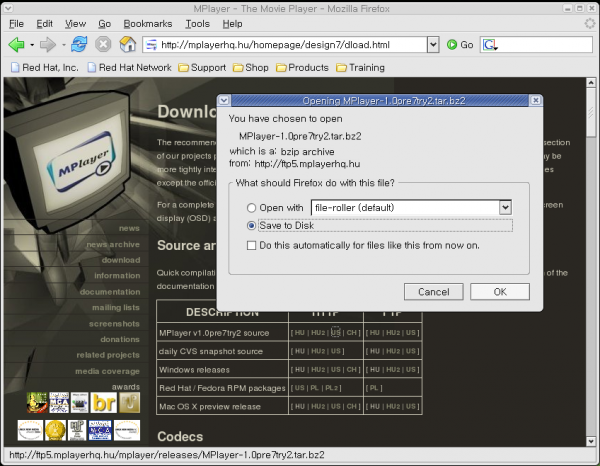Expand the file-roller (default) application dropdown
Screen dimensions: 600x466
[x=505, y=208]
